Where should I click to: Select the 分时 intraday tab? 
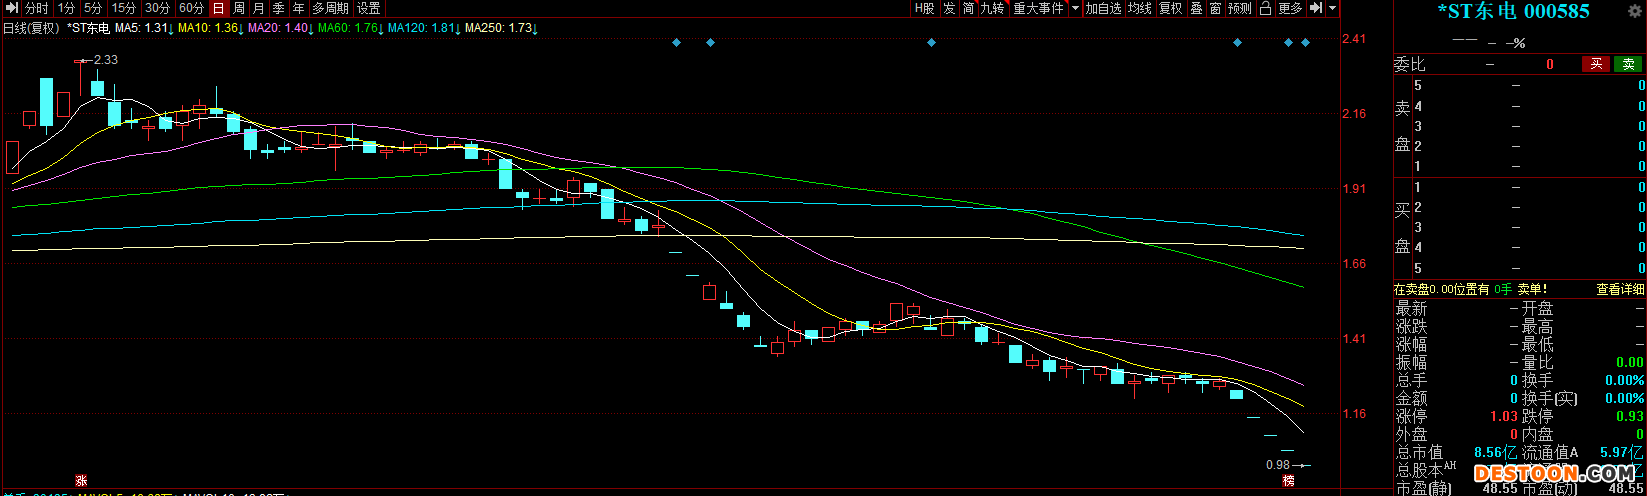(x=36, y=8)
